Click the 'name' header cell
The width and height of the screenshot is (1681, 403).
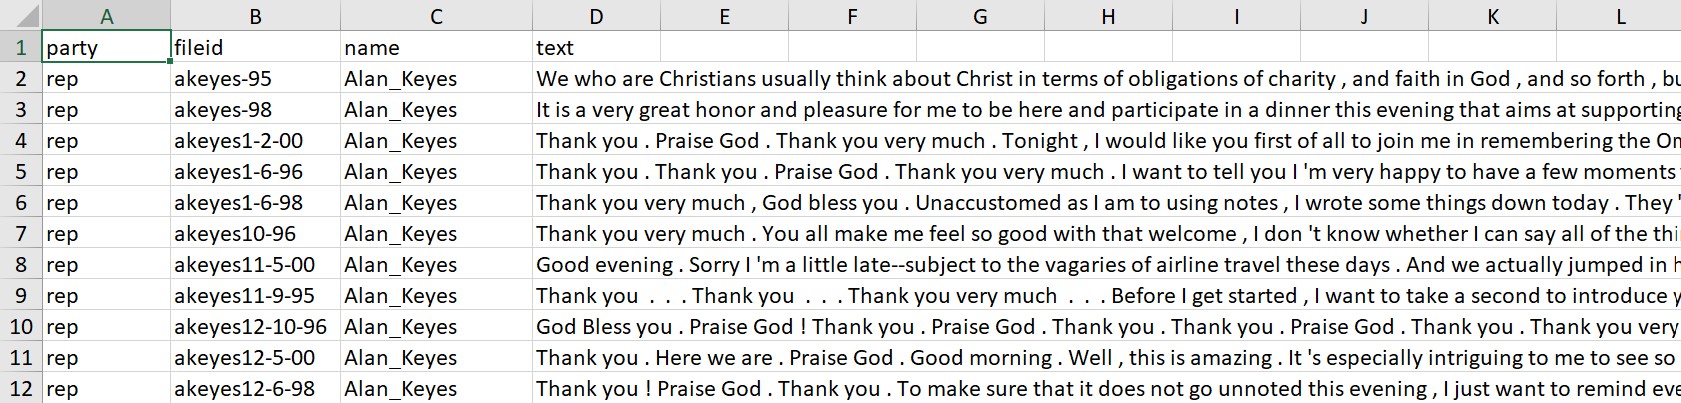point(436,47)
